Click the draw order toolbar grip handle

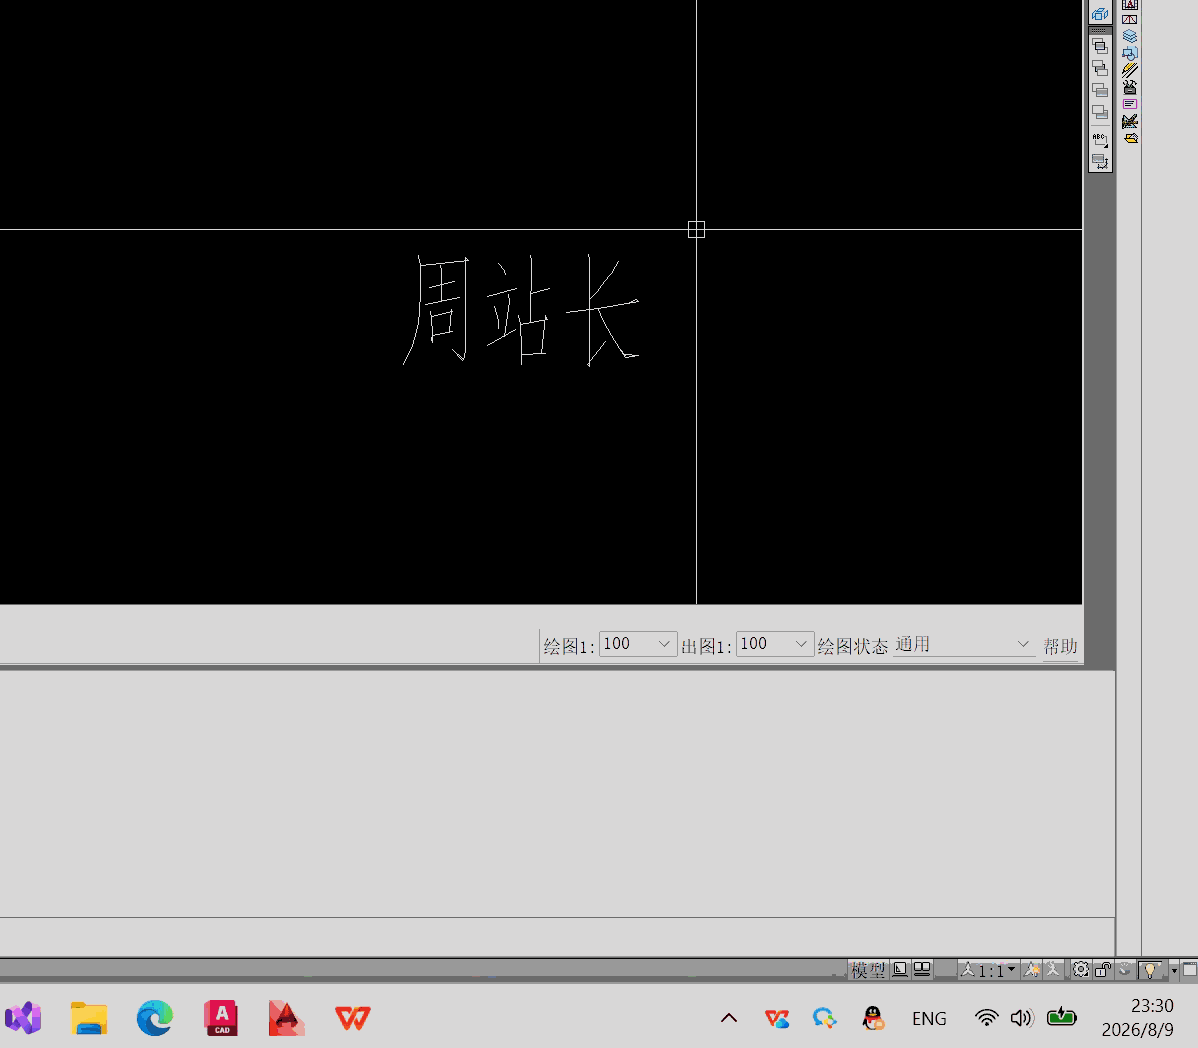coord(1099,31)
